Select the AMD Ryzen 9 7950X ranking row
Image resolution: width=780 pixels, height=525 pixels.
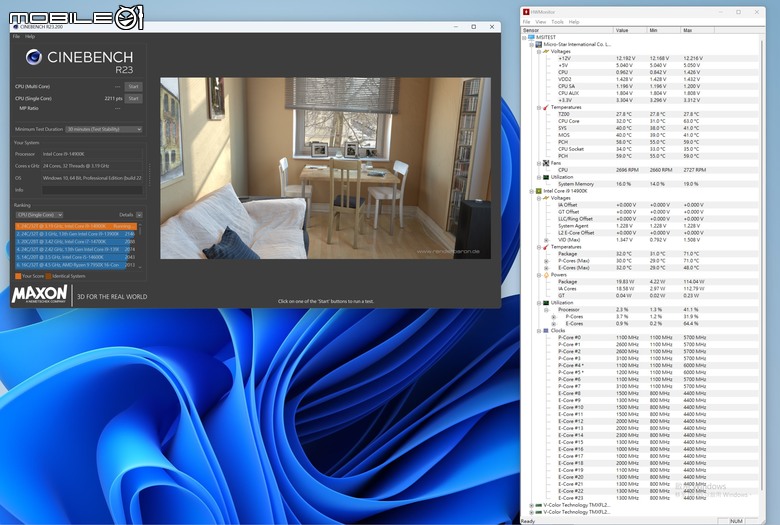pos(76,265)
